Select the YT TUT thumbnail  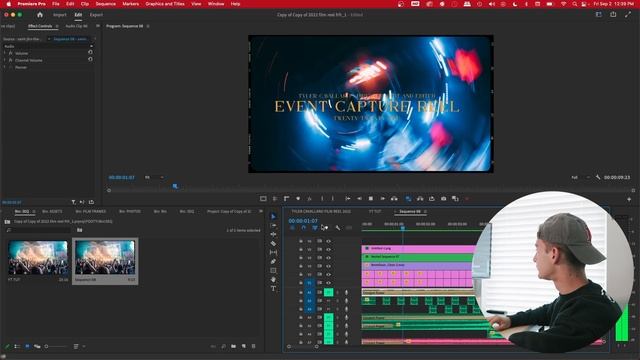38,258
